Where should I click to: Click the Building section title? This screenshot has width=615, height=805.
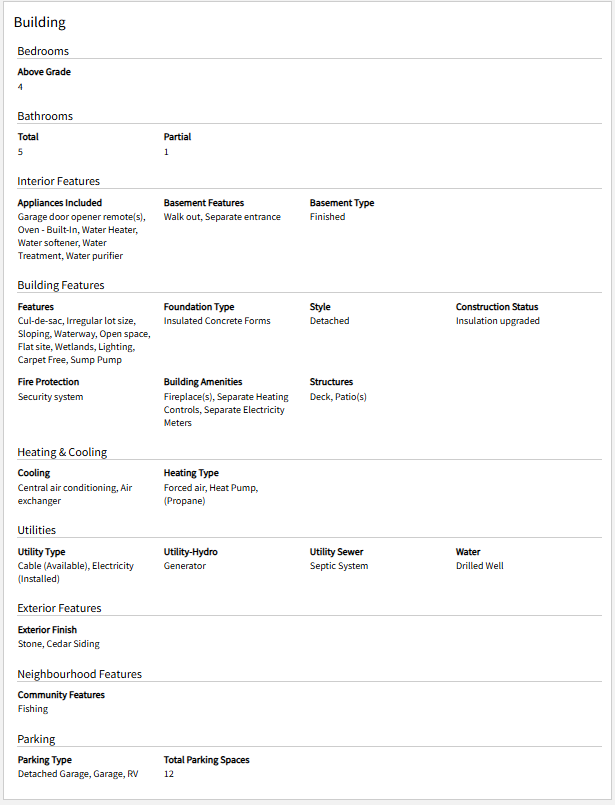pos(40,23)
